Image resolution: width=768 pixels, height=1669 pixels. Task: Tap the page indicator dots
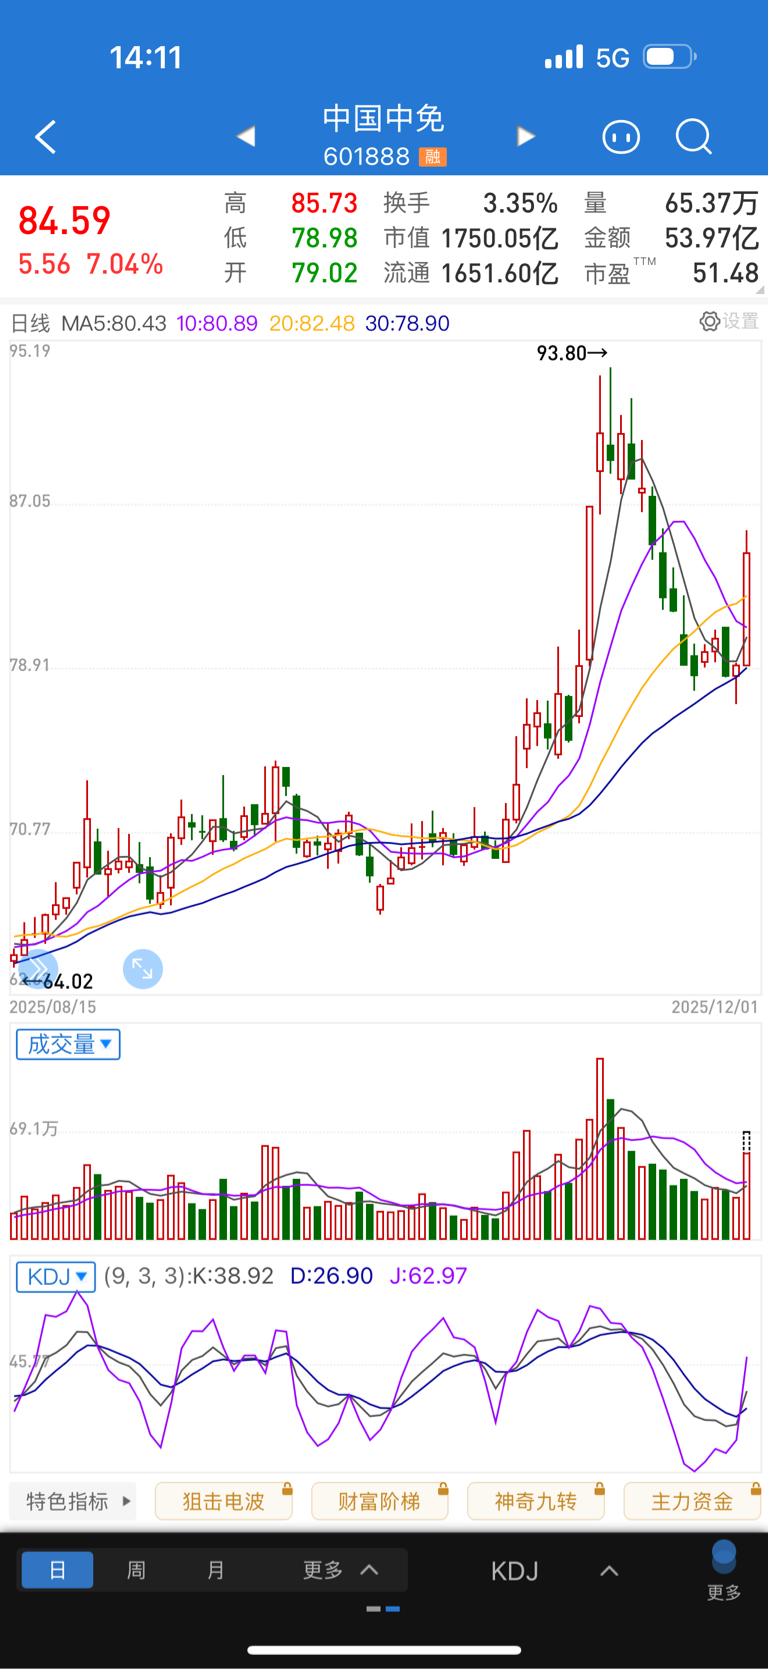tap(384, 1609)
